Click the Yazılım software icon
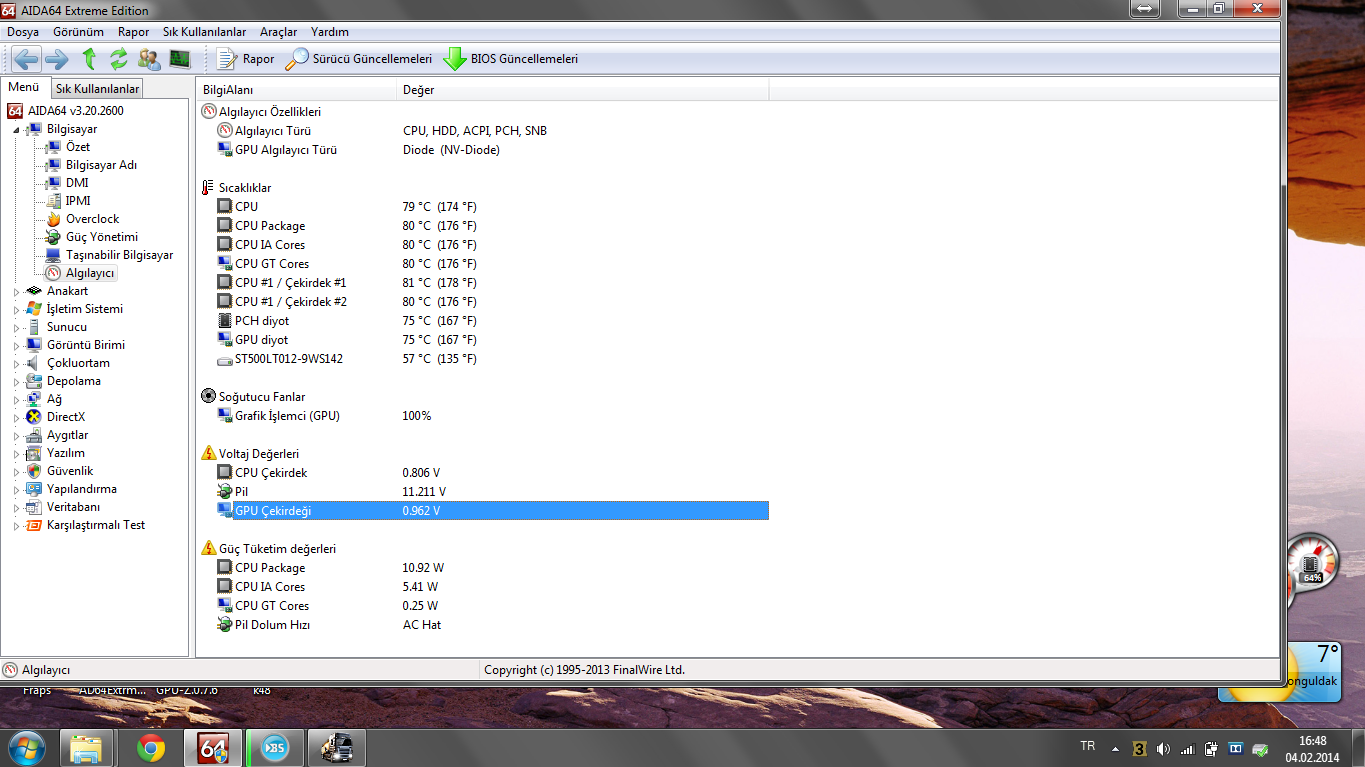 35,453
